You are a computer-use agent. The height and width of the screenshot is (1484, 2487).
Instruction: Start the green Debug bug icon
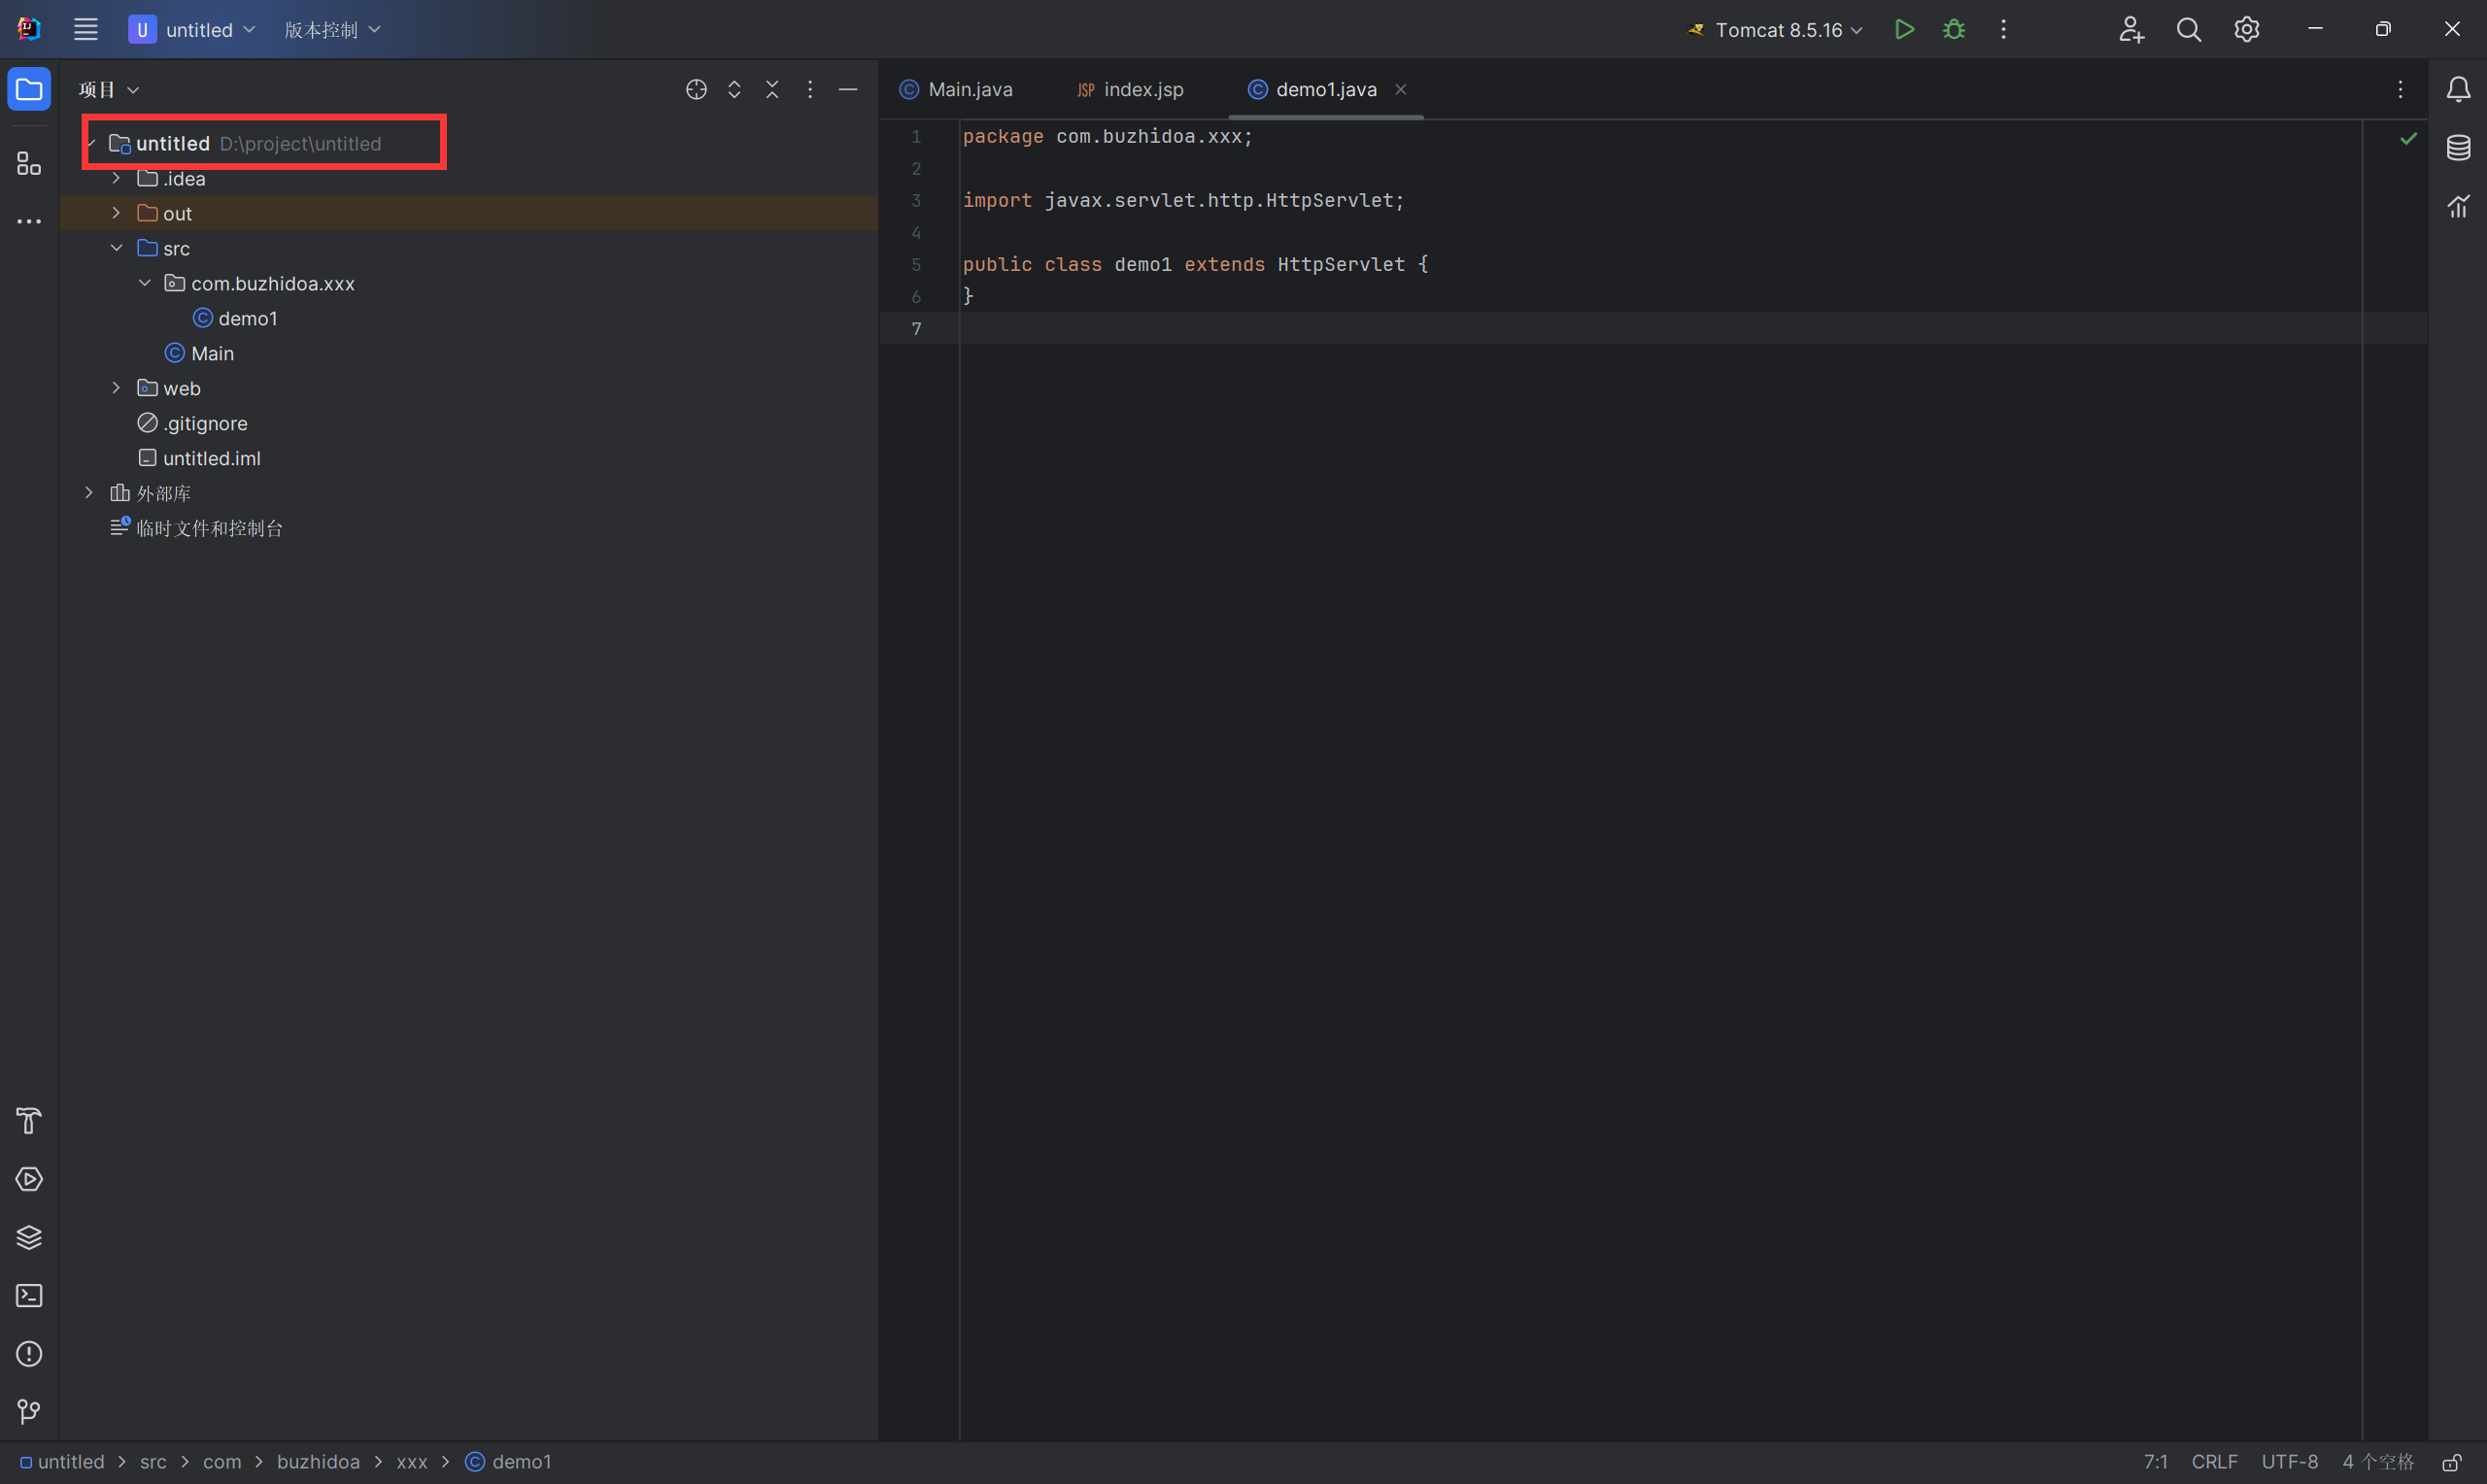coord(1953,30)
